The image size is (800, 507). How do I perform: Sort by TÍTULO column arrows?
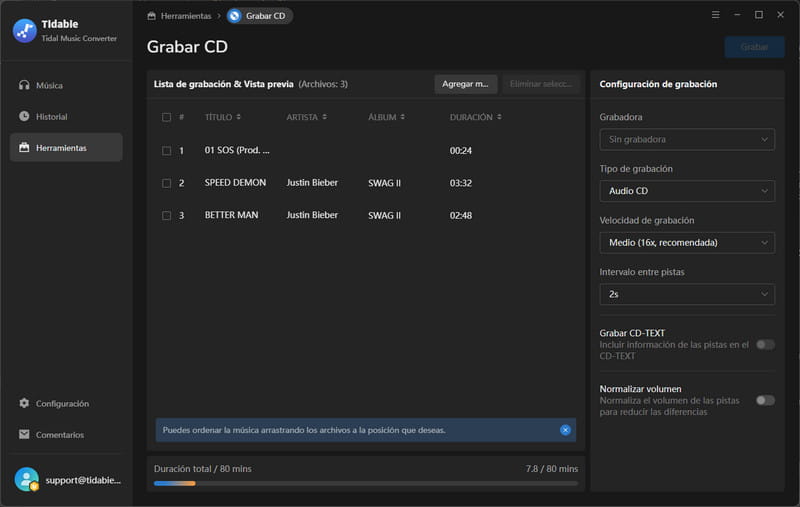[x=238, y=117]
